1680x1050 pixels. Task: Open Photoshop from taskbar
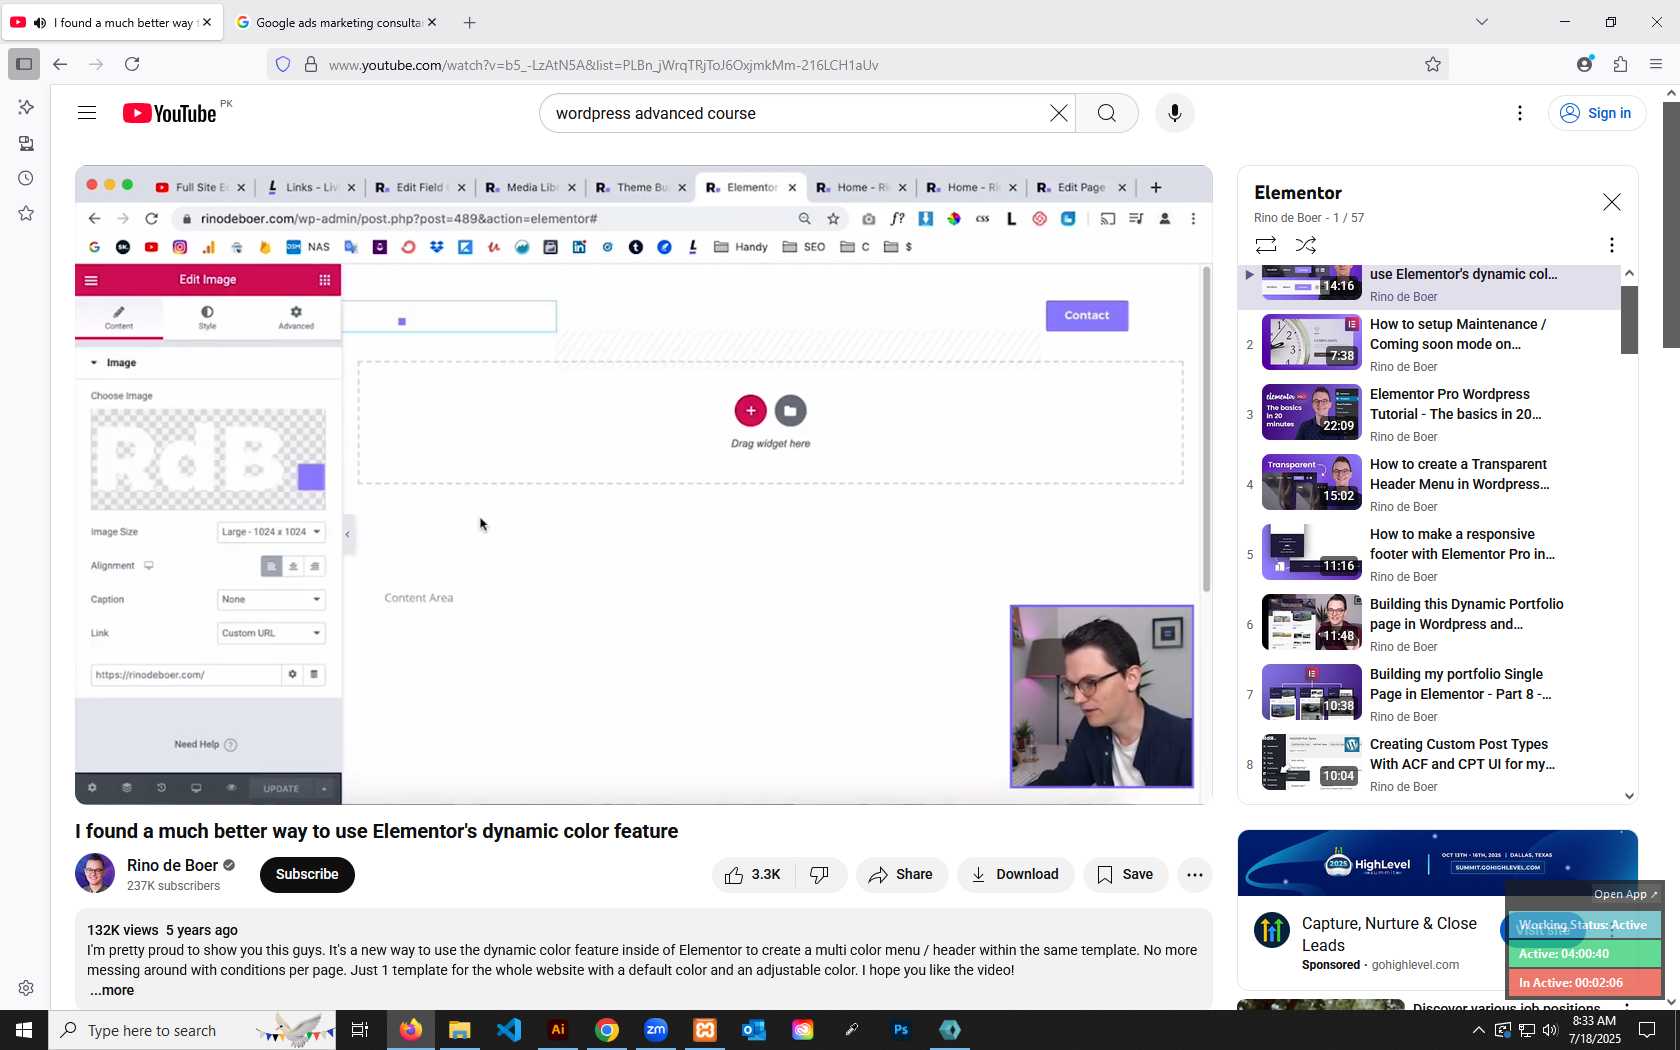point(901,1030)
